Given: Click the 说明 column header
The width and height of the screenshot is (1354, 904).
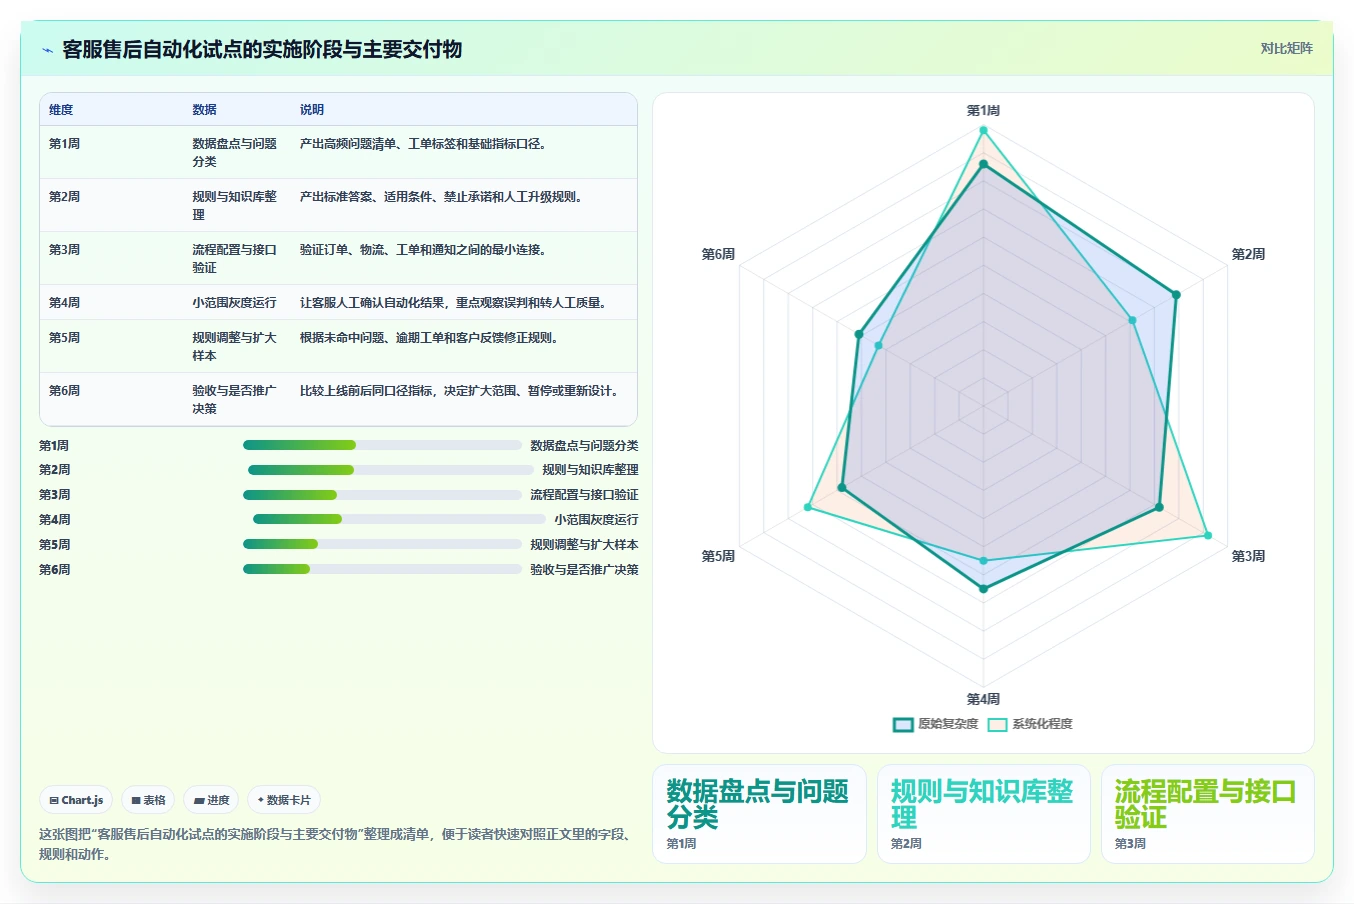Looking at the screenshot, I should click(312, 110).
